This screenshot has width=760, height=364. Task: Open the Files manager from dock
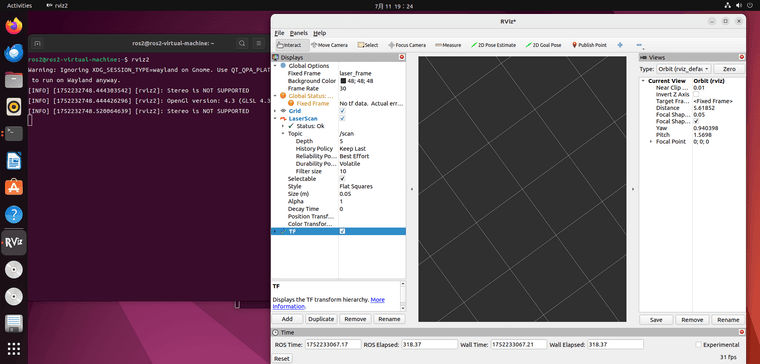[x=14, y=79]
